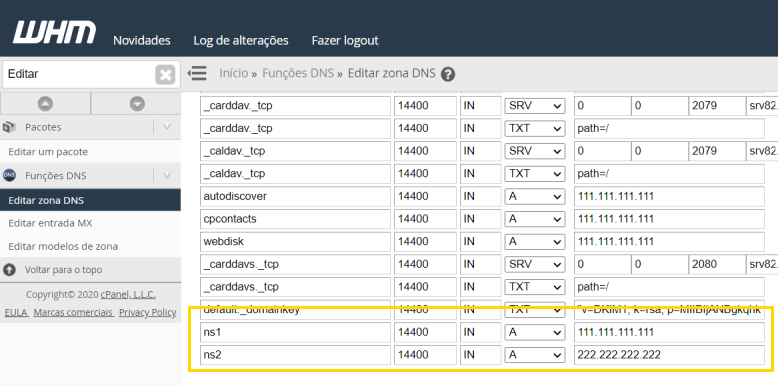The width and height of the screenshot is (778, 386).
Task: Go to Início breadcrumb
Action: (234, 73)
